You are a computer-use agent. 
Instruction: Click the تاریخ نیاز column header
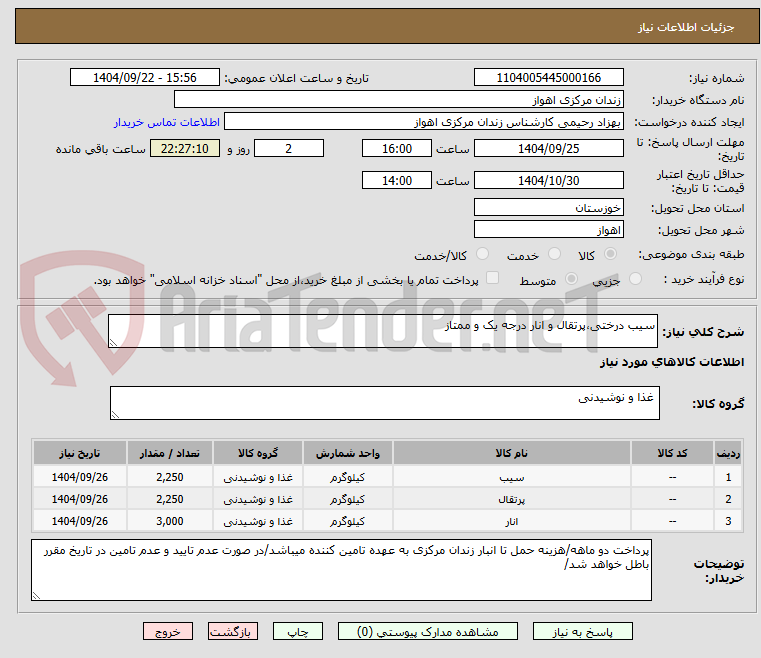point(80,453)
